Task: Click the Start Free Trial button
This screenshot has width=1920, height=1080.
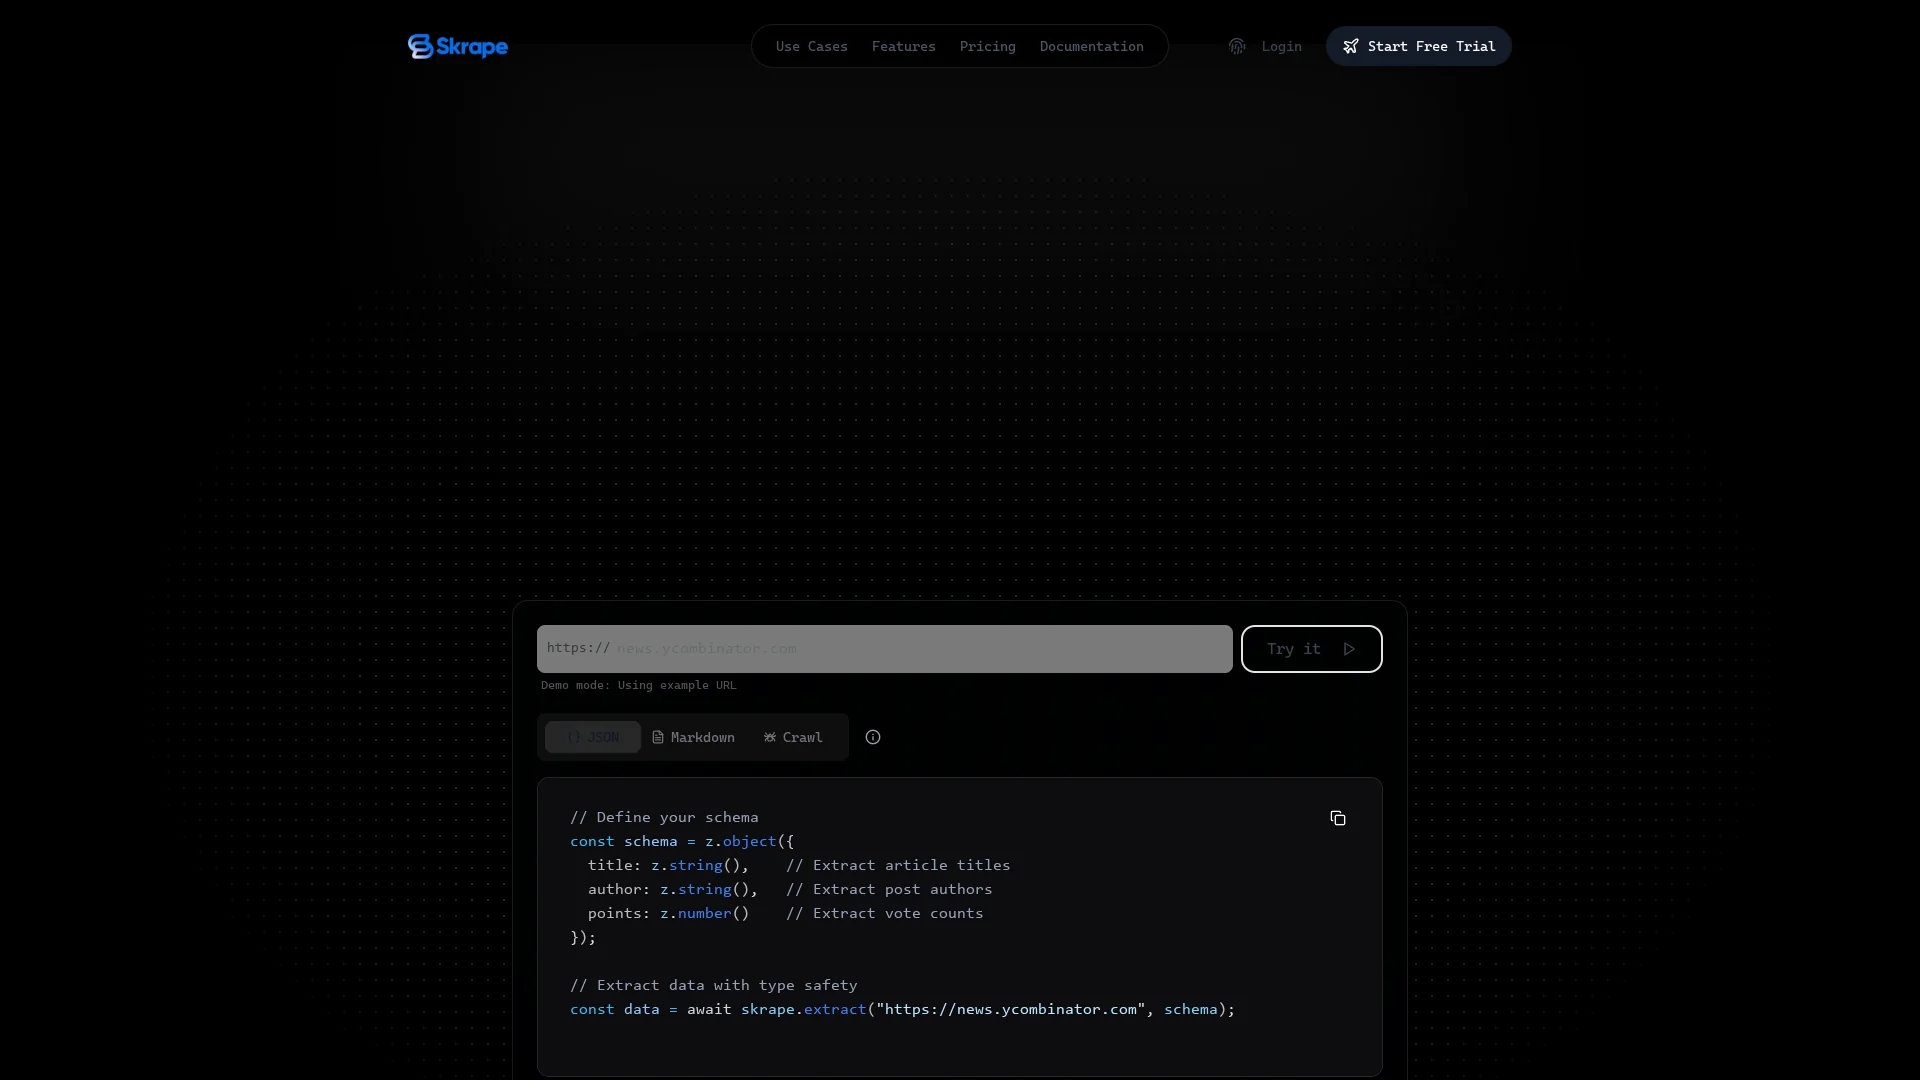Action: point(1418,46)
